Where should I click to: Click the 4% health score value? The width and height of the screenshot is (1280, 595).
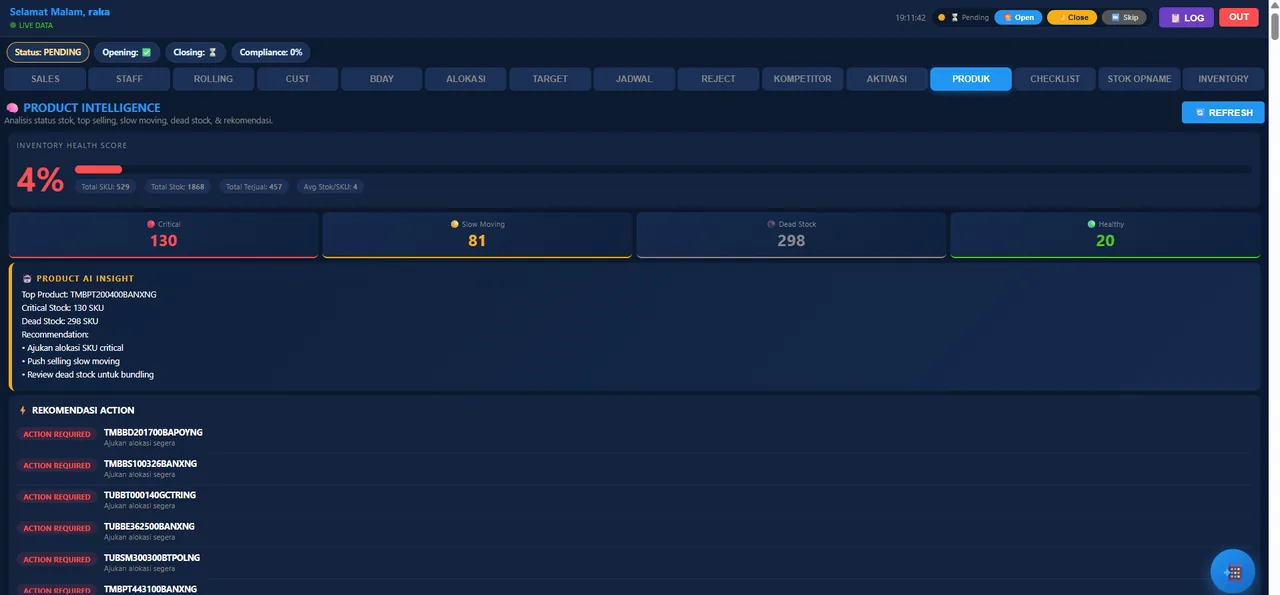pos(40,180)
